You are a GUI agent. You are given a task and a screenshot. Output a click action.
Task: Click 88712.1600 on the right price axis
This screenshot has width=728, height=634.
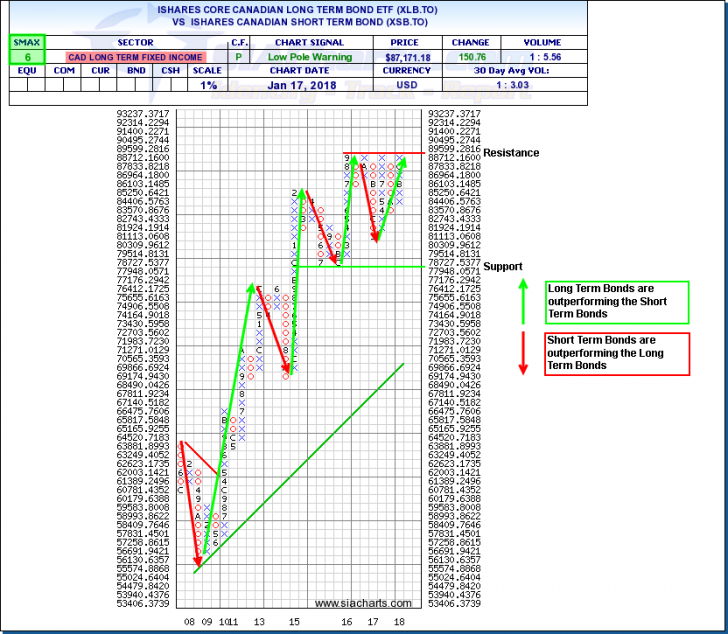coord(454,157)
